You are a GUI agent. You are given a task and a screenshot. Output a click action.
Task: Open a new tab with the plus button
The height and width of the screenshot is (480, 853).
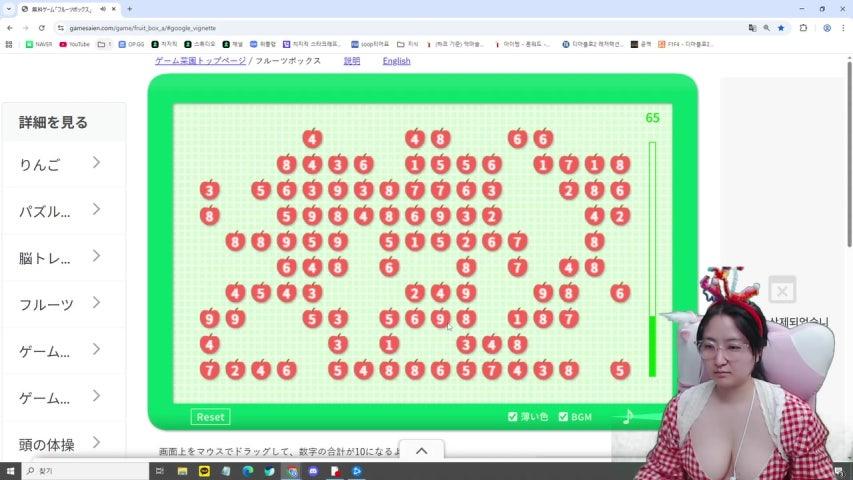[x=129, y=9]
